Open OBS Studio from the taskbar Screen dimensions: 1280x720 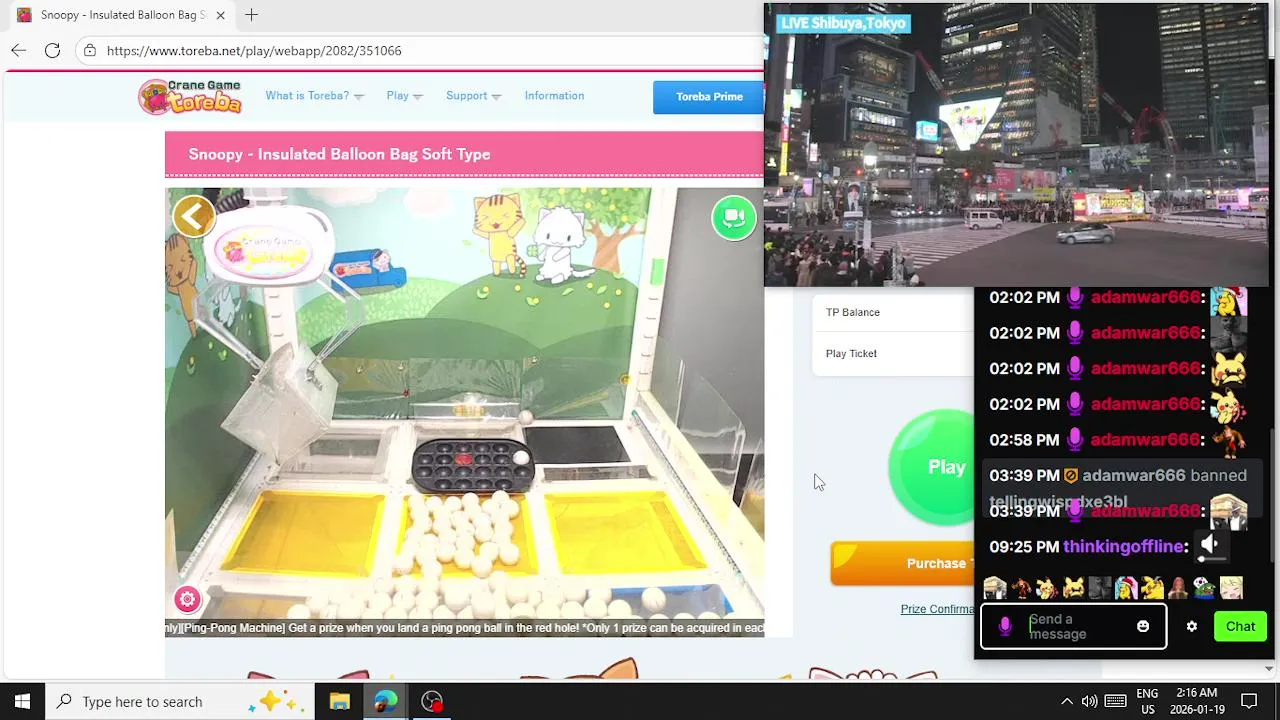pyautogui.click(x=431, y=701)
